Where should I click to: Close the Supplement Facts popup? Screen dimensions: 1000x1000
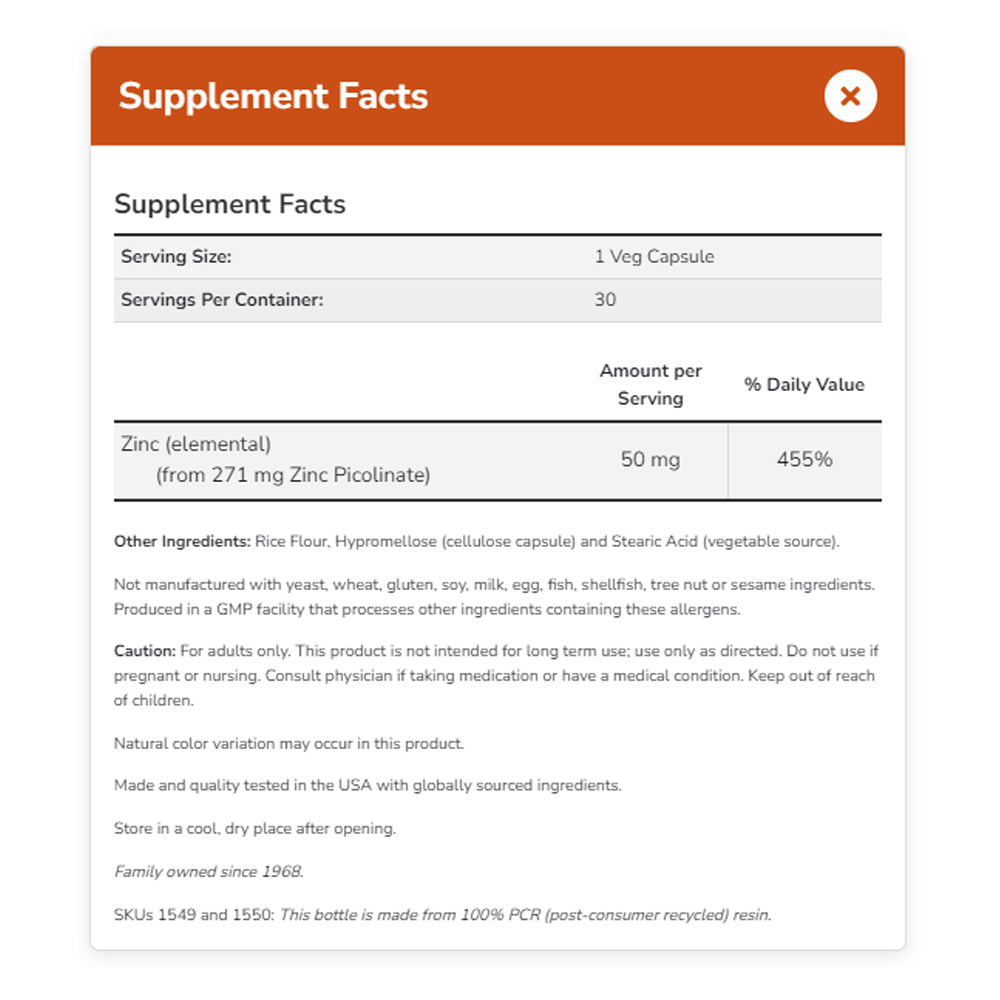pos(850,96)
